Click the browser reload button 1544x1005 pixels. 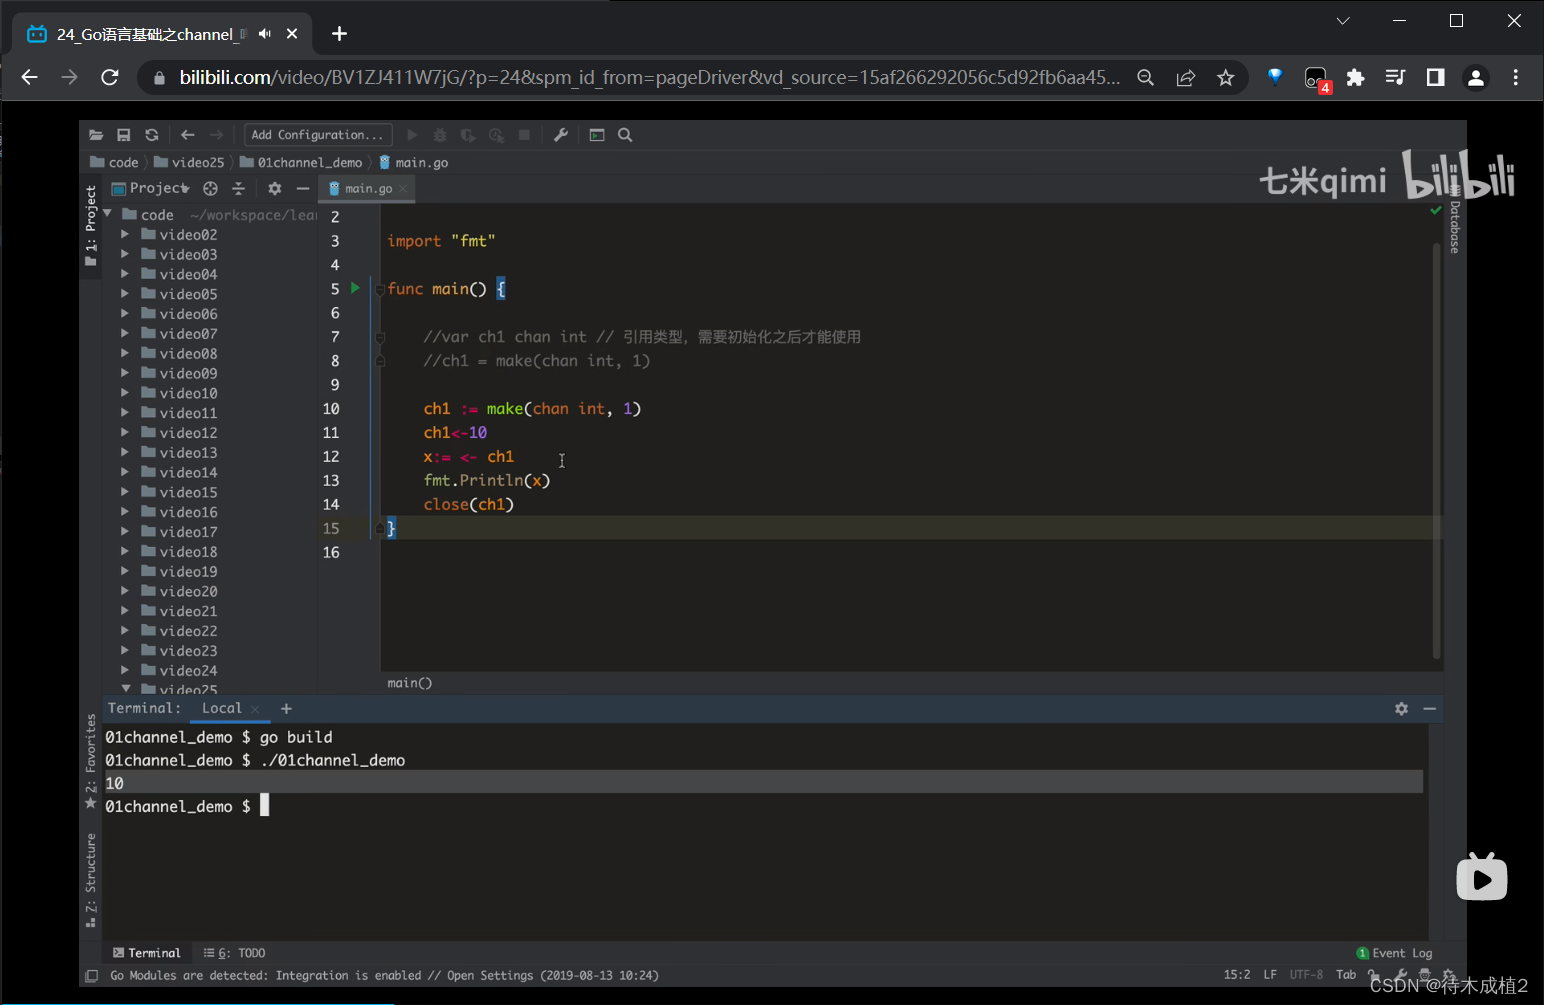[x=110, y=78]
